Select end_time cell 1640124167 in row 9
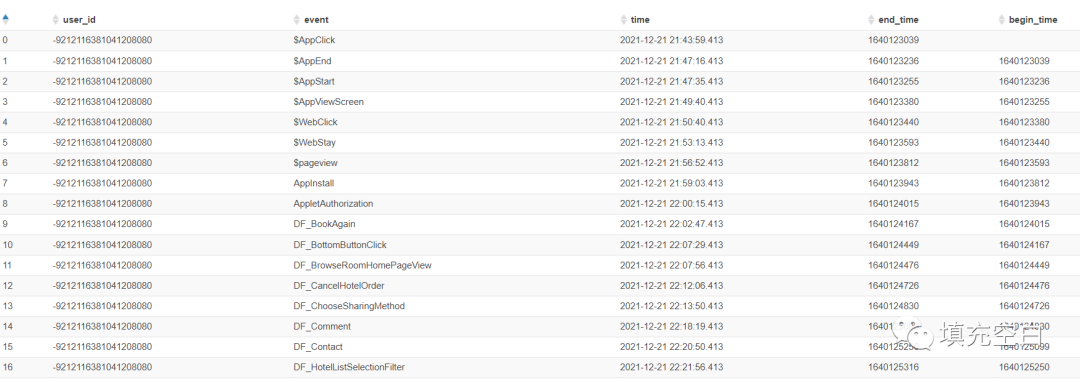1080x382 pixels. tap(893, 224)
